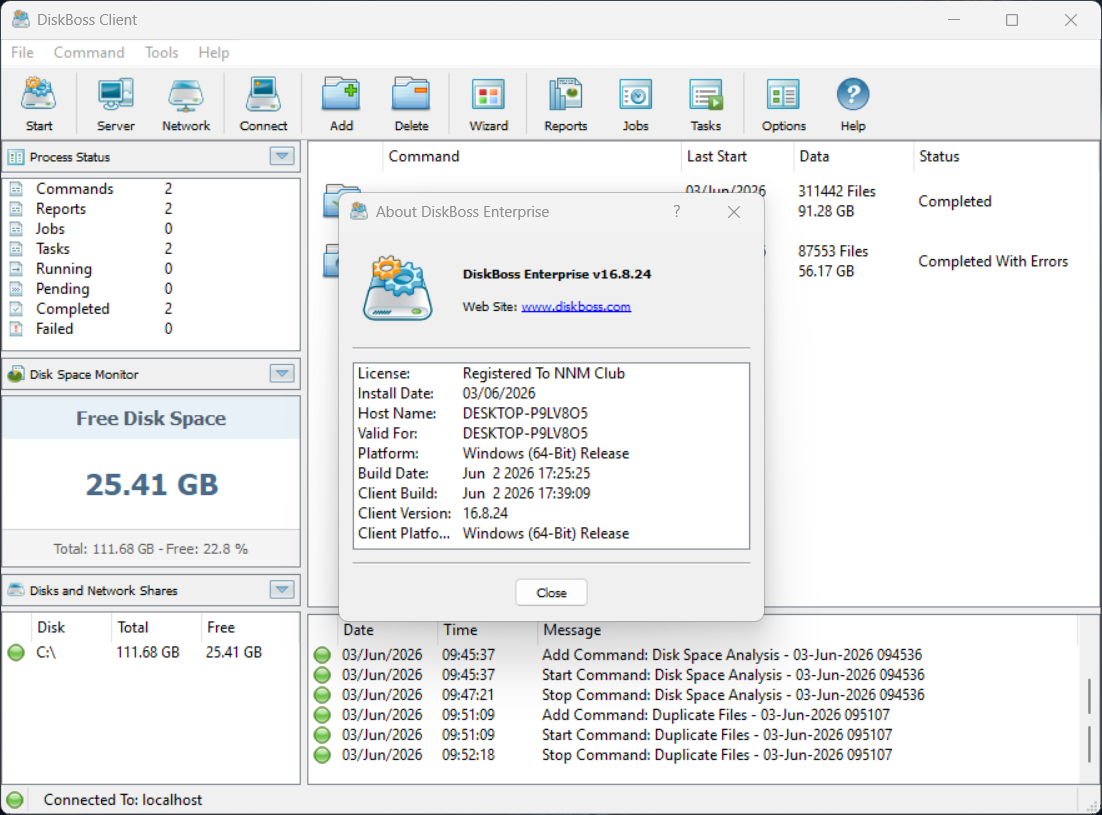
Task: Expand the Disk Space Monitor panel dropdown
Action: (283, 374)
